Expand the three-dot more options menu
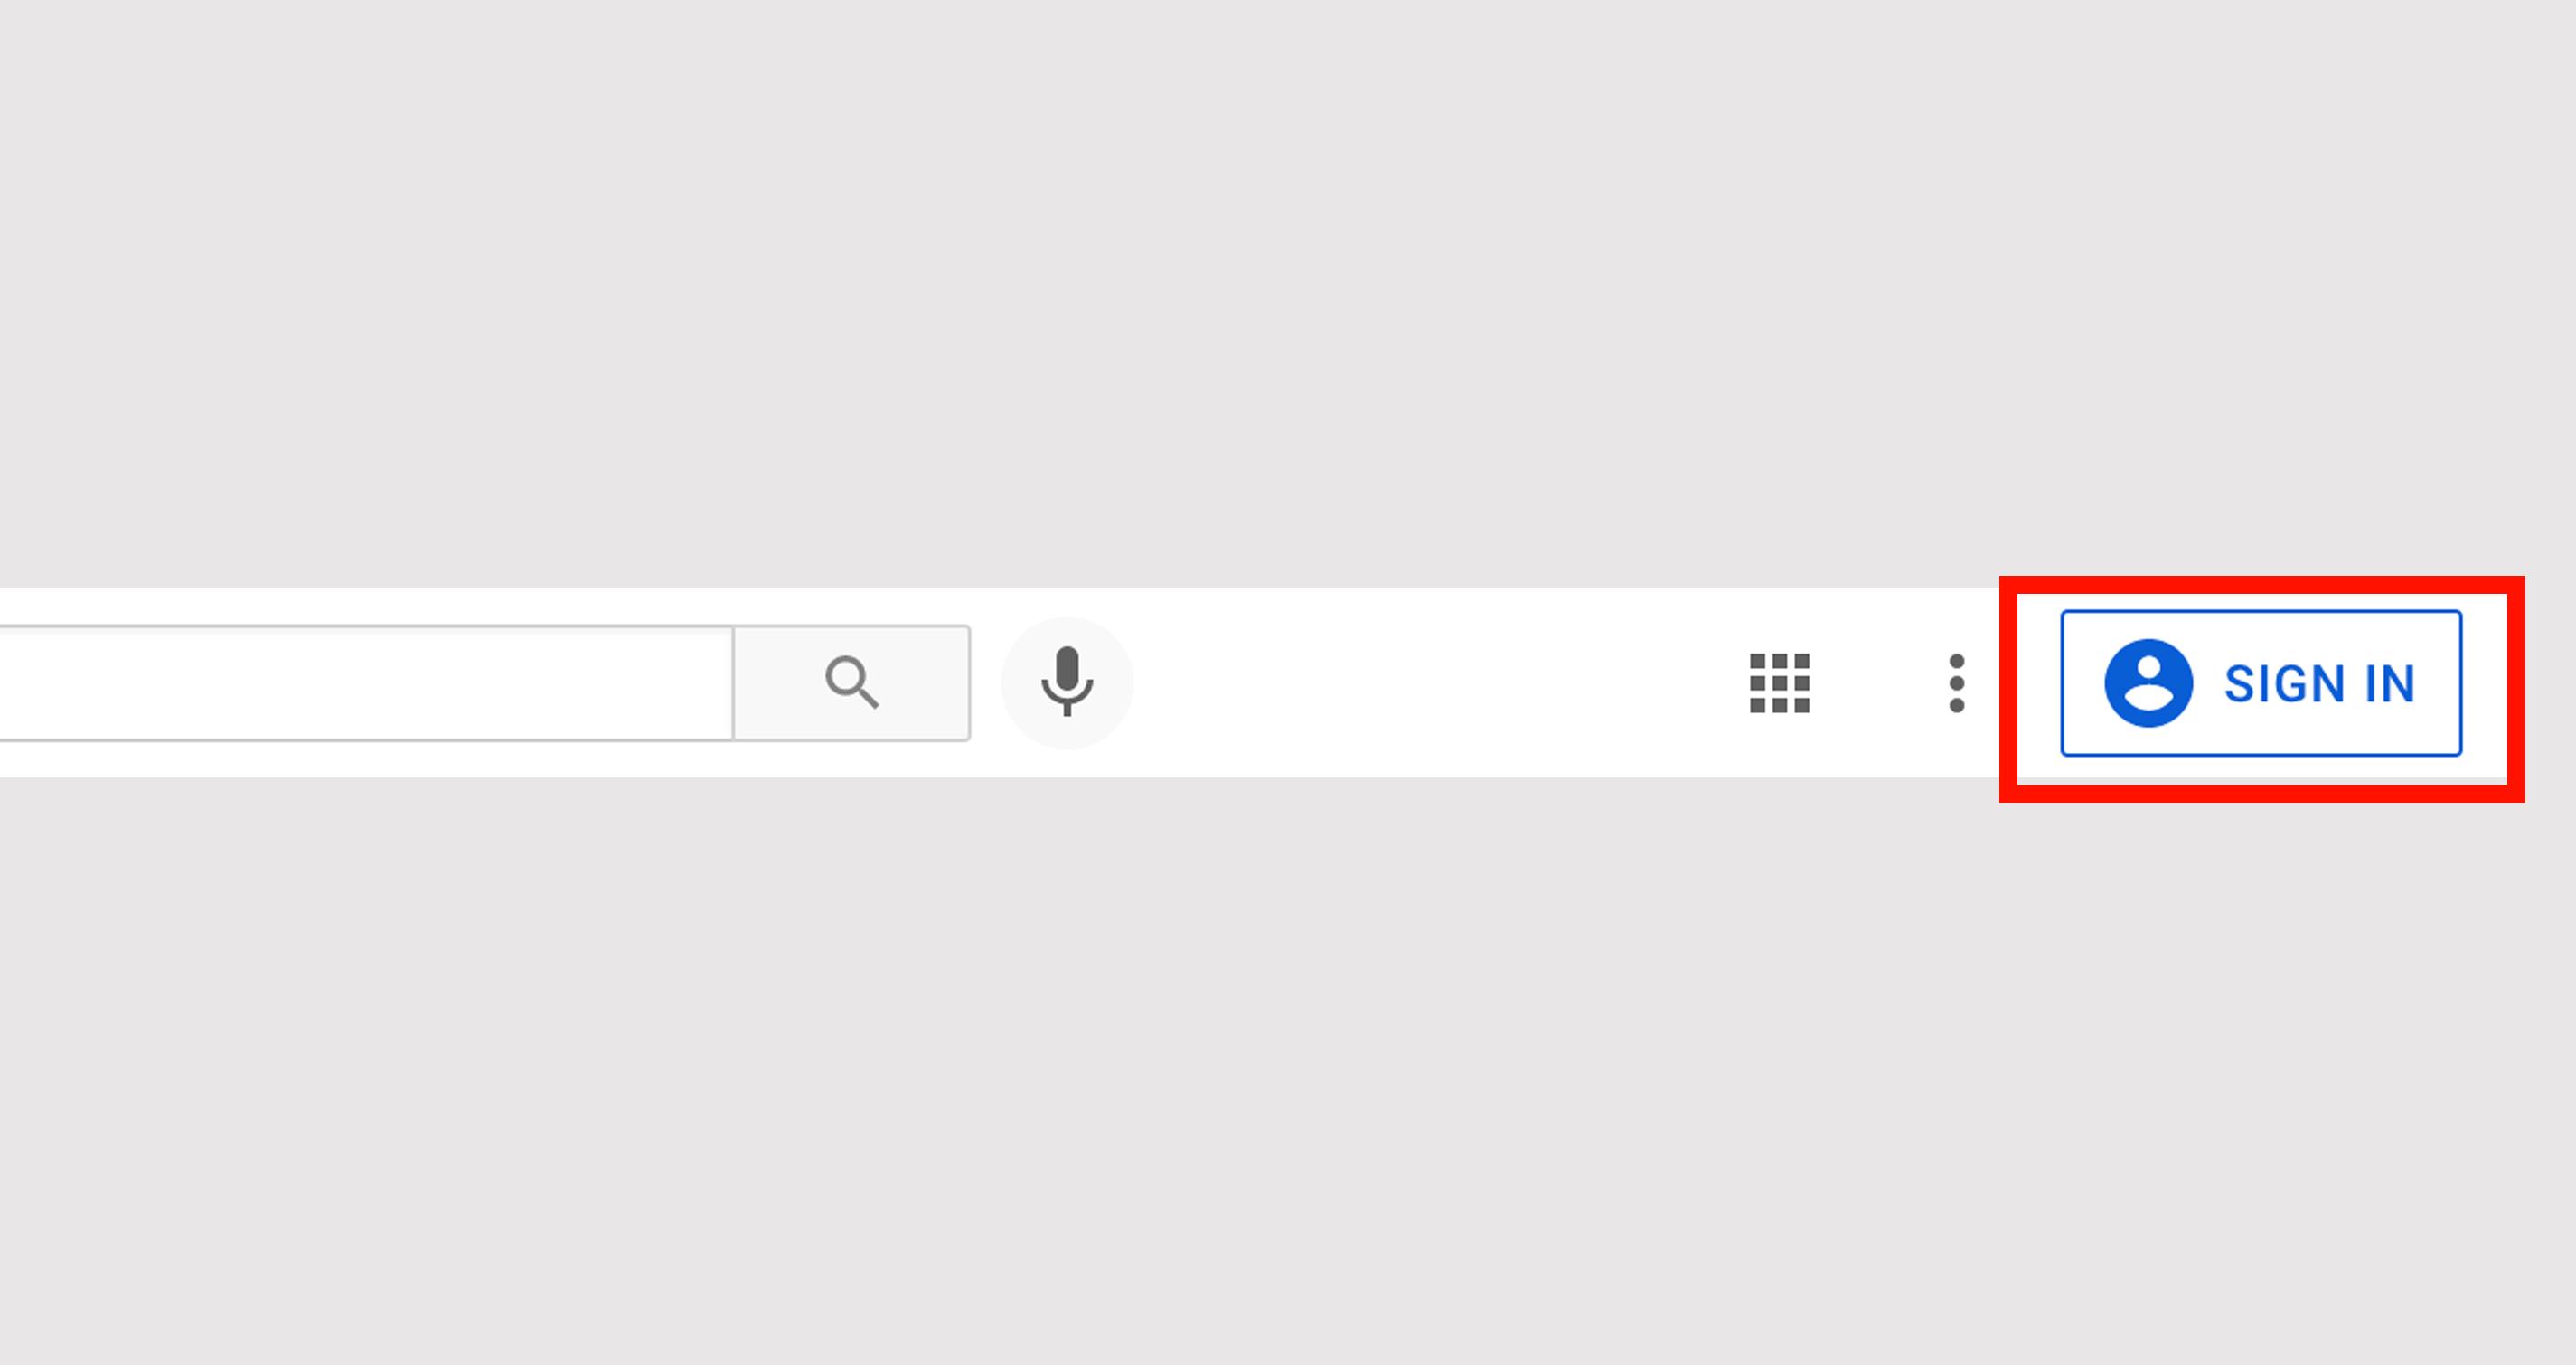 coord(1956,682)
